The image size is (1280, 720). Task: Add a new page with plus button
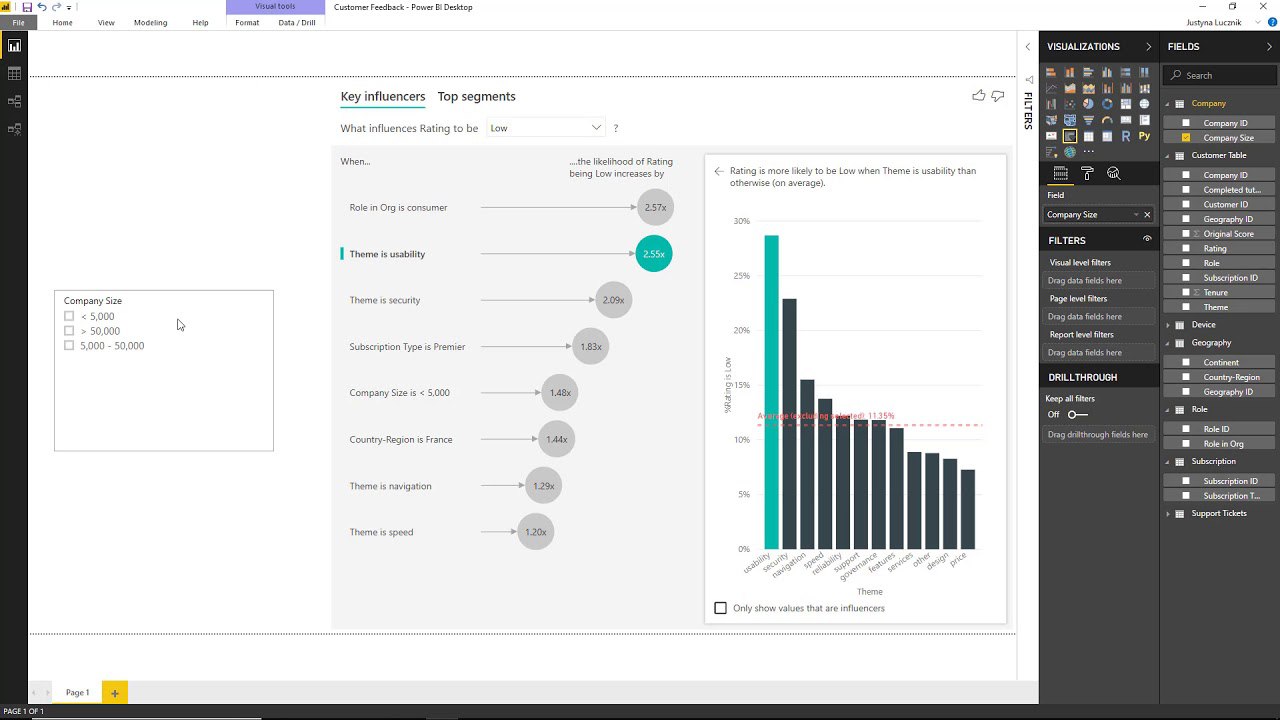115,692
